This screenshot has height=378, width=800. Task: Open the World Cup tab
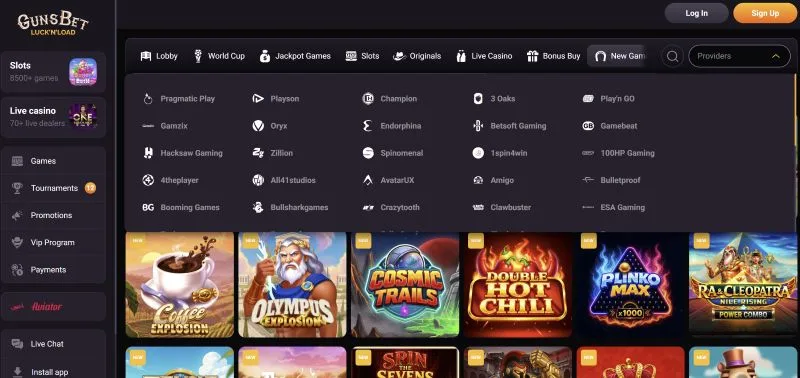[x=219, y=56]
